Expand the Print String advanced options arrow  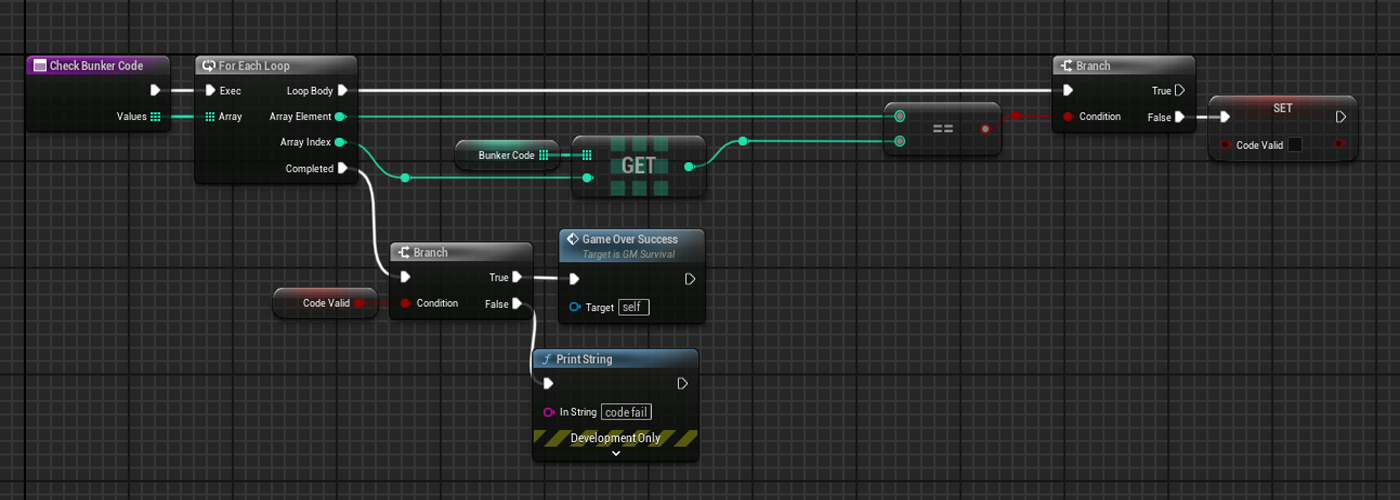coord(615,453)
